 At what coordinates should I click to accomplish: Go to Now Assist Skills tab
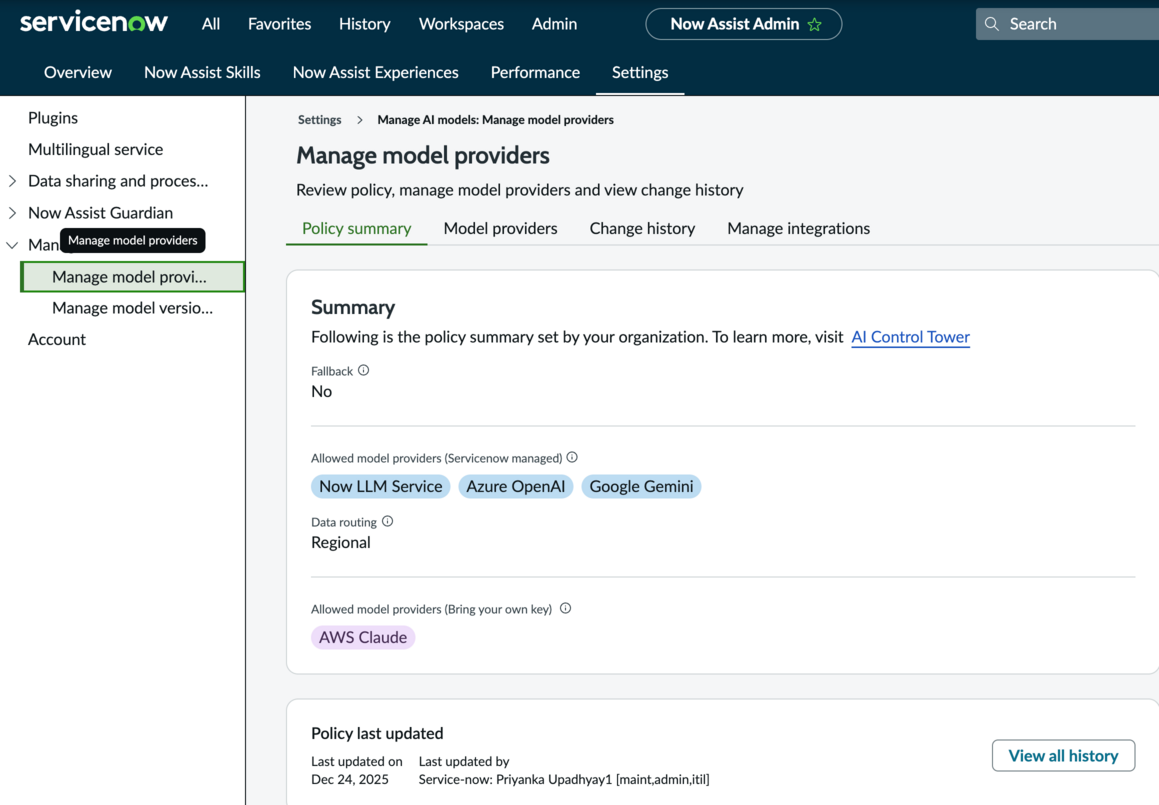pyautogui.click(x=203, y=72)
